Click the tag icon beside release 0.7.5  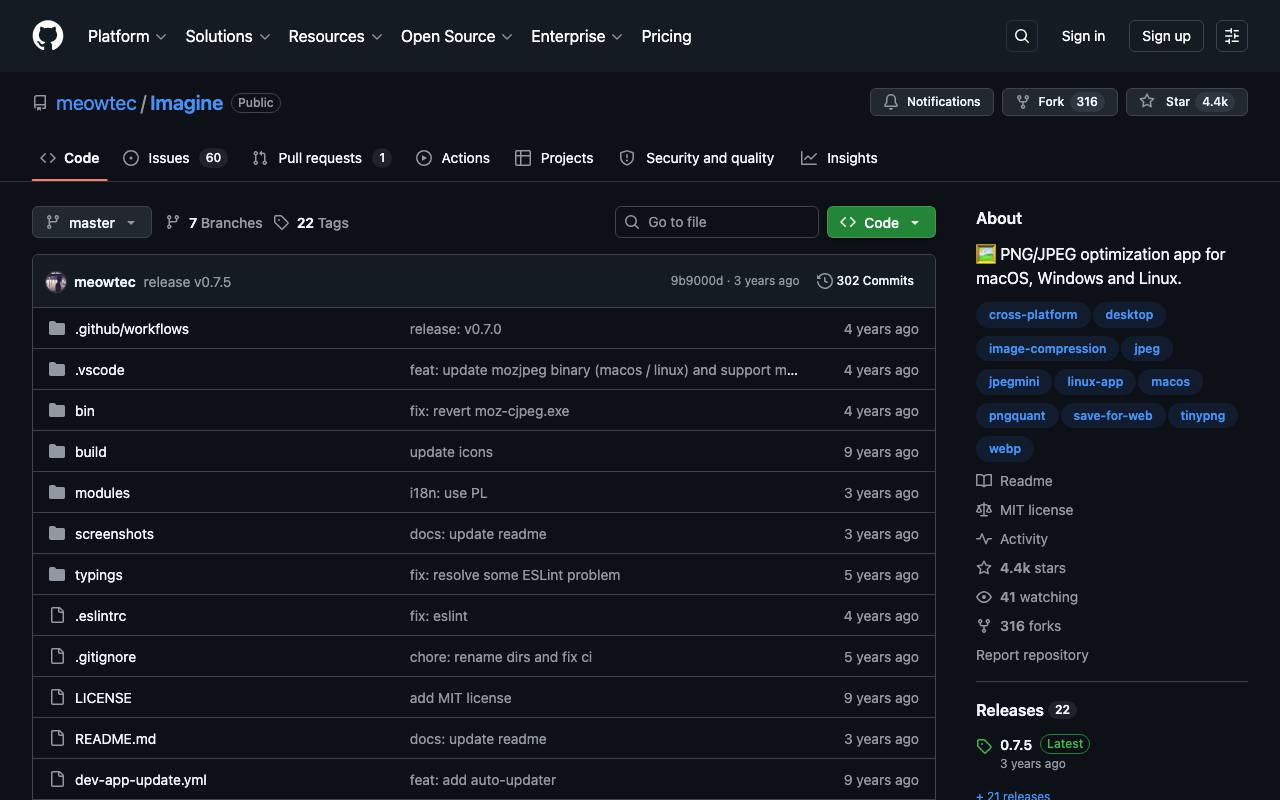click(x=984, y=746)
